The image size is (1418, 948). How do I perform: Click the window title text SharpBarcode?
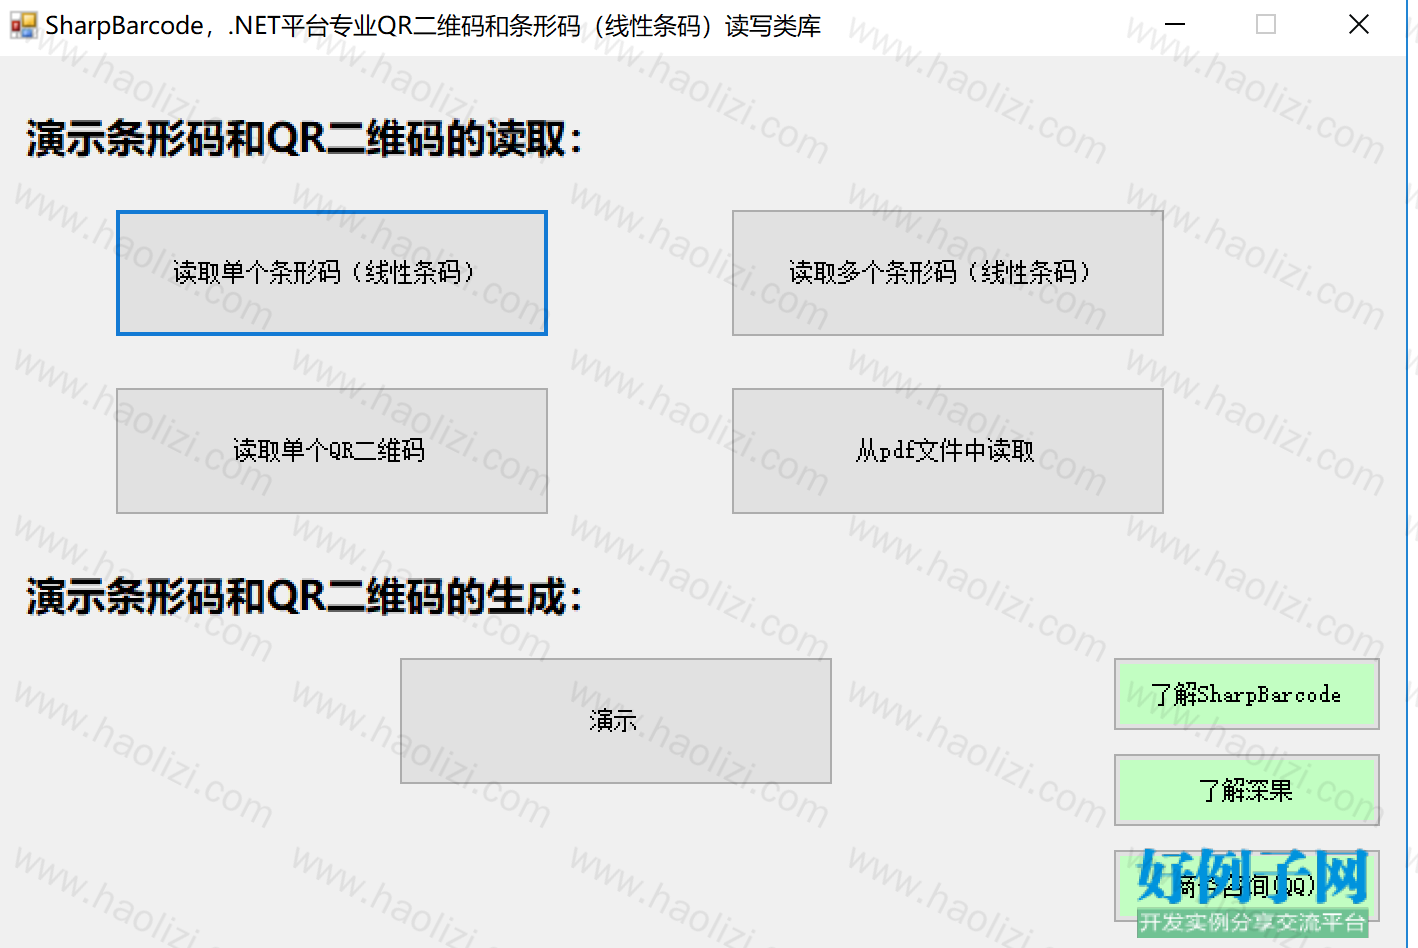pos(433,26)
